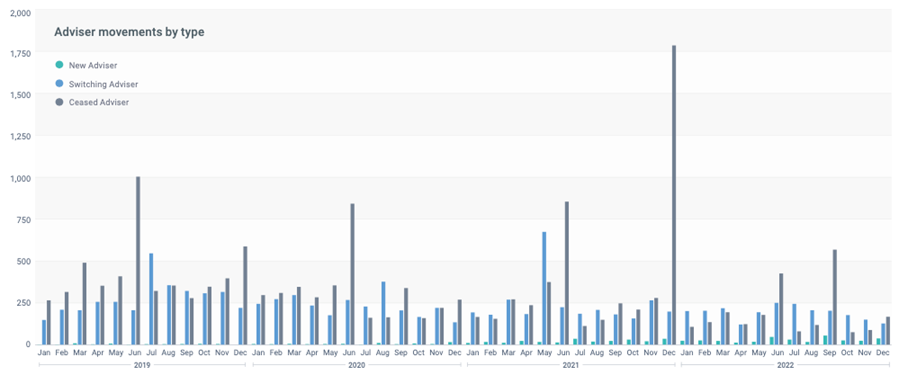Click the Ceased Adviser bar for Mar 2019
The image size is (908, 385).
coord(84,304)
